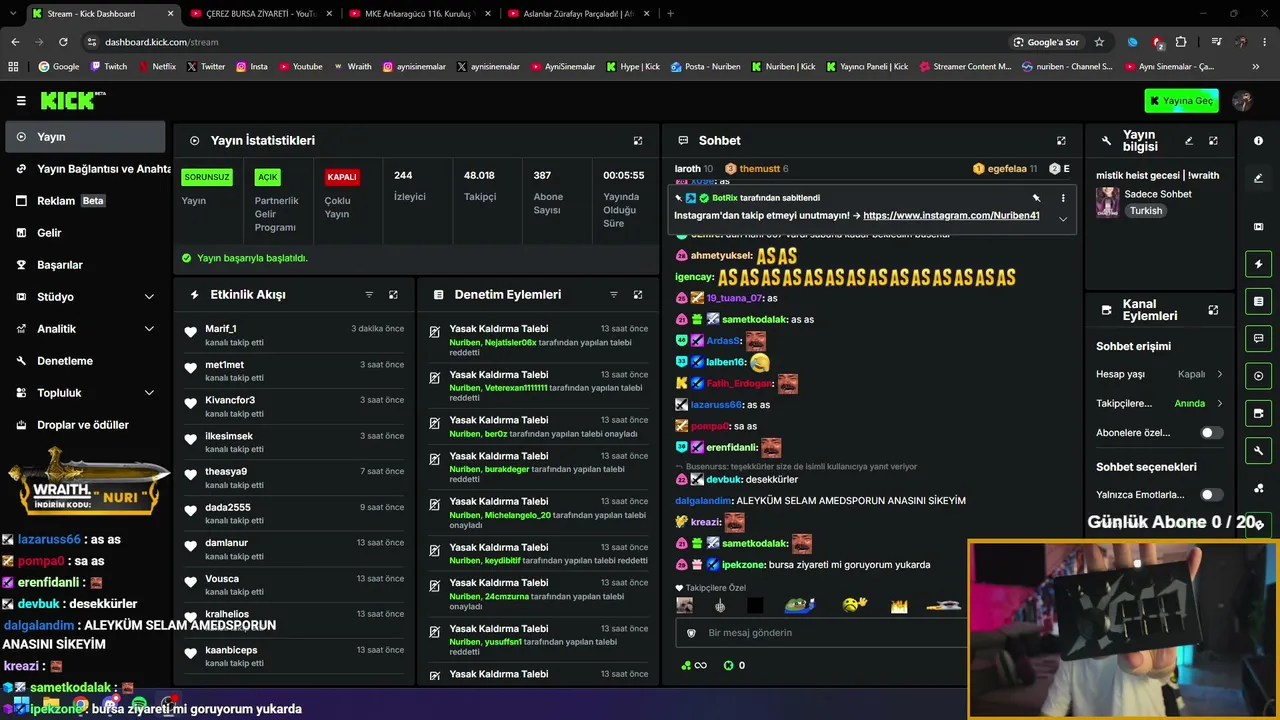Toggle the play preview widget icon in right rail
Screen dimensions: 1280x720
pyautogui.click(x=1258, y=376)
